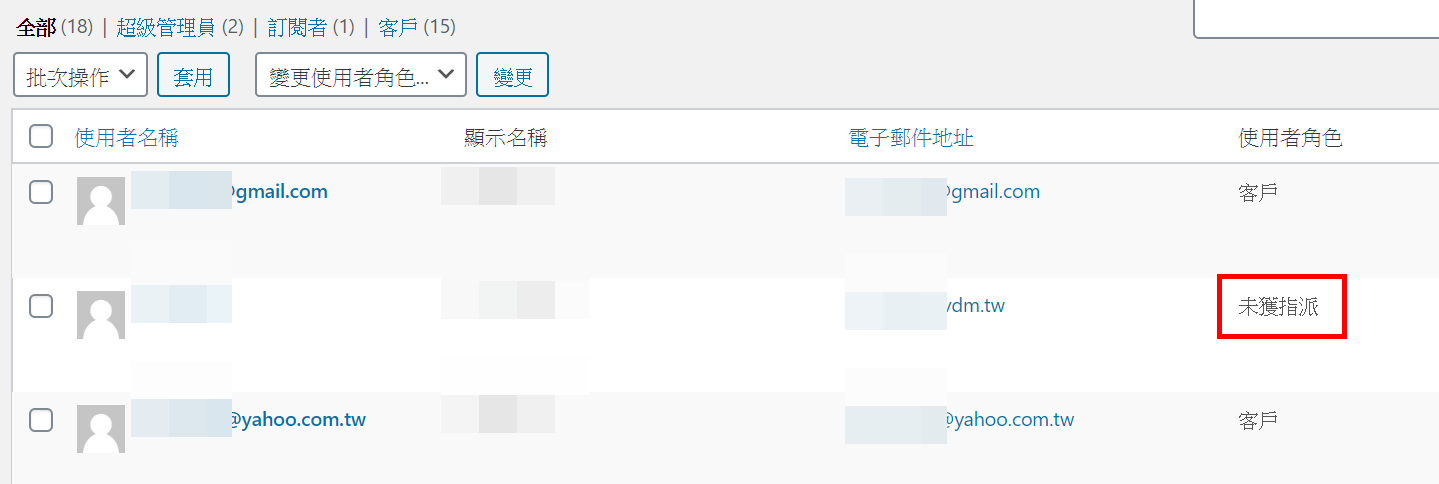The image size is (1439, 484).
Task: Sort by 電子郵件地址 column header
Action: [x=910, y=138]
